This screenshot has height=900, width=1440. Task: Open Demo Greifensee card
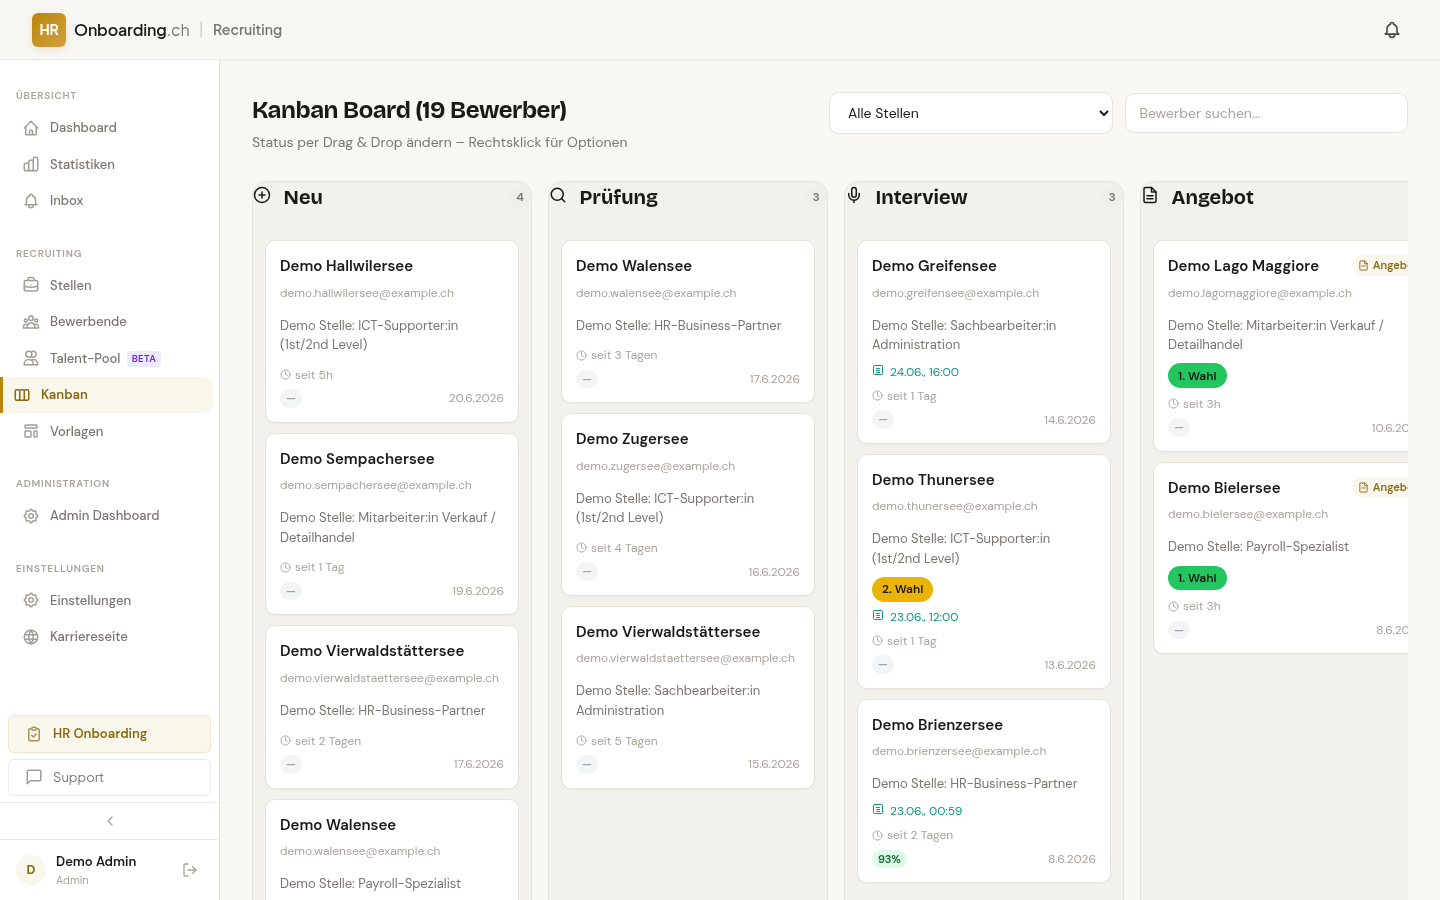(984, 342)
